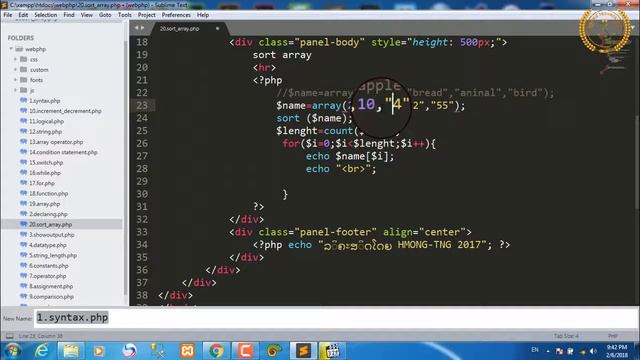Open 3.showoutput.php in sidebar

click(x=51, y=235)
